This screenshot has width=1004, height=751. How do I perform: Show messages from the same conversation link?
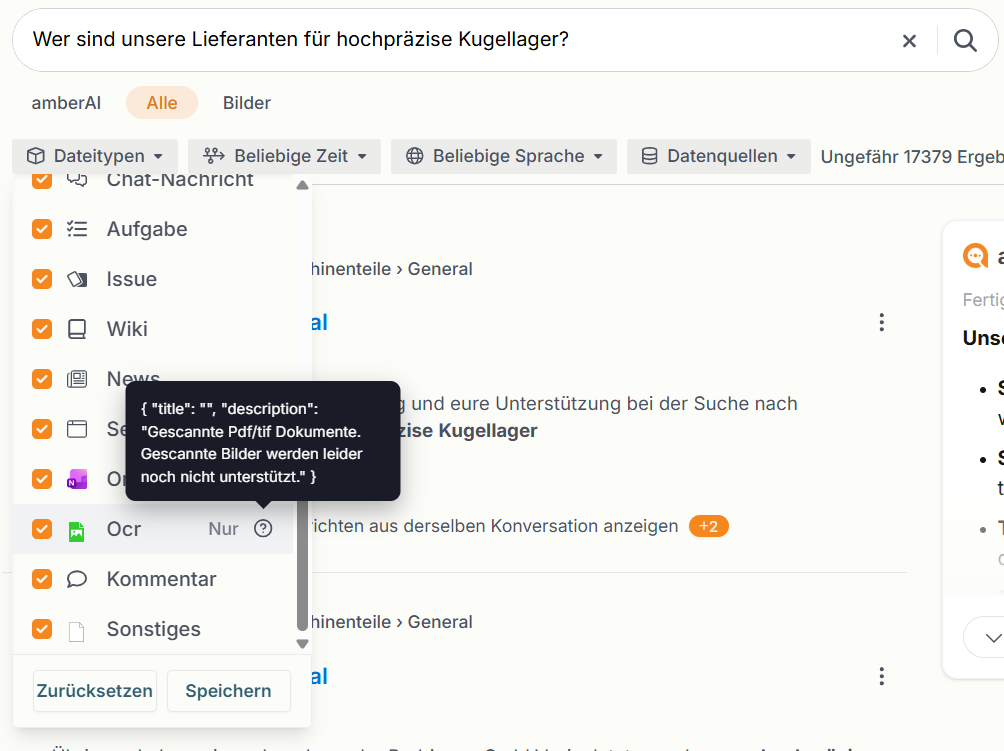[x=494, y=526]
